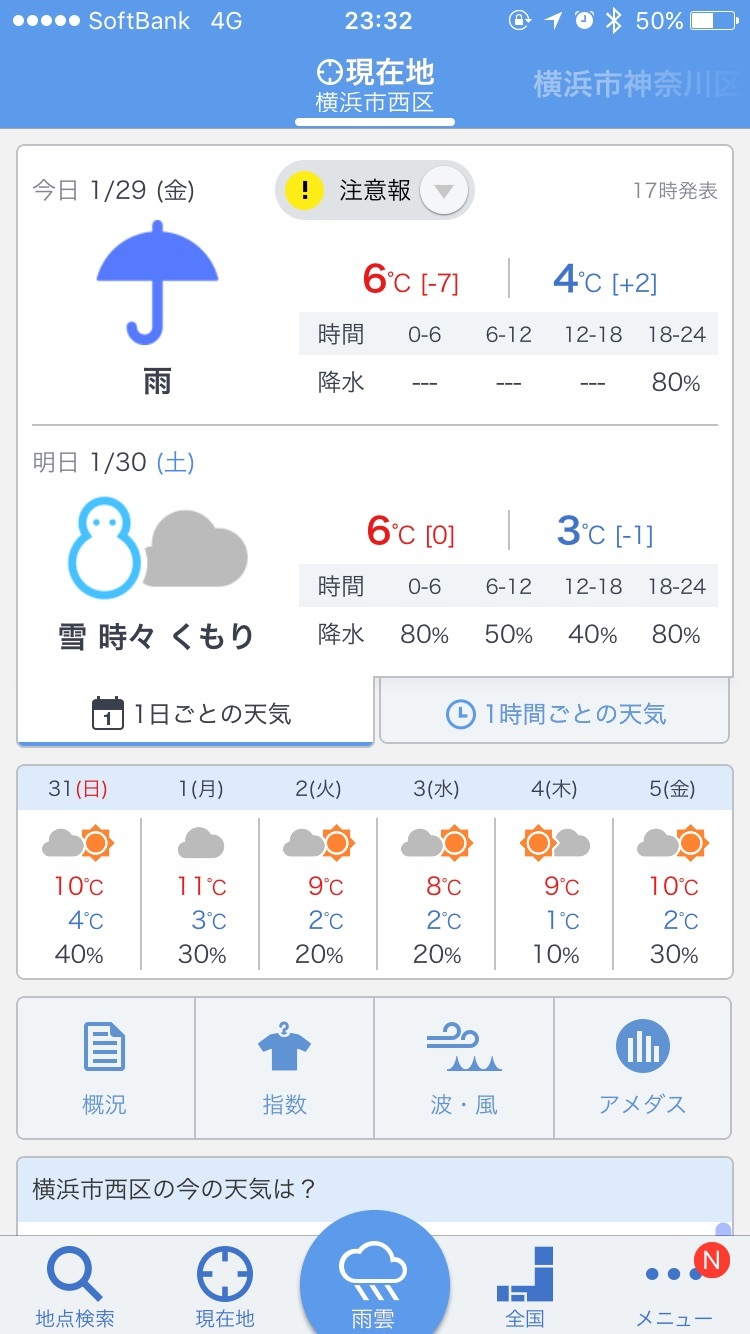Open the アメダス bar chart icon

tap(642, 1050)
